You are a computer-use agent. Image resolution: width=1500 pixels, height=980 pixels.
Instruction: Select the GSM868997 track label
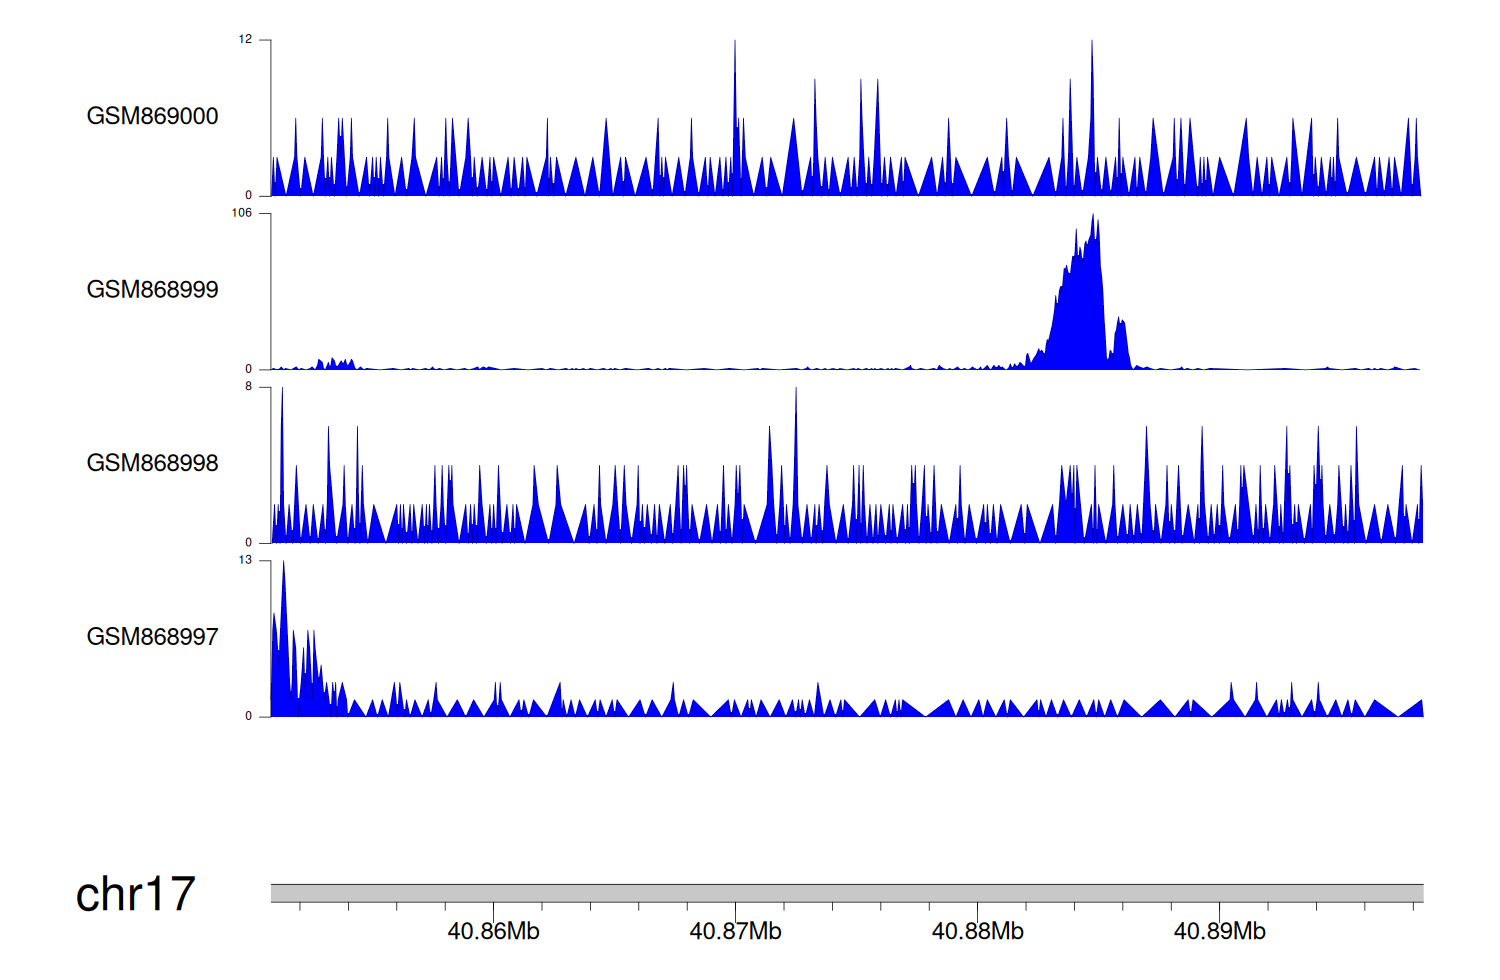coord(152,637)
